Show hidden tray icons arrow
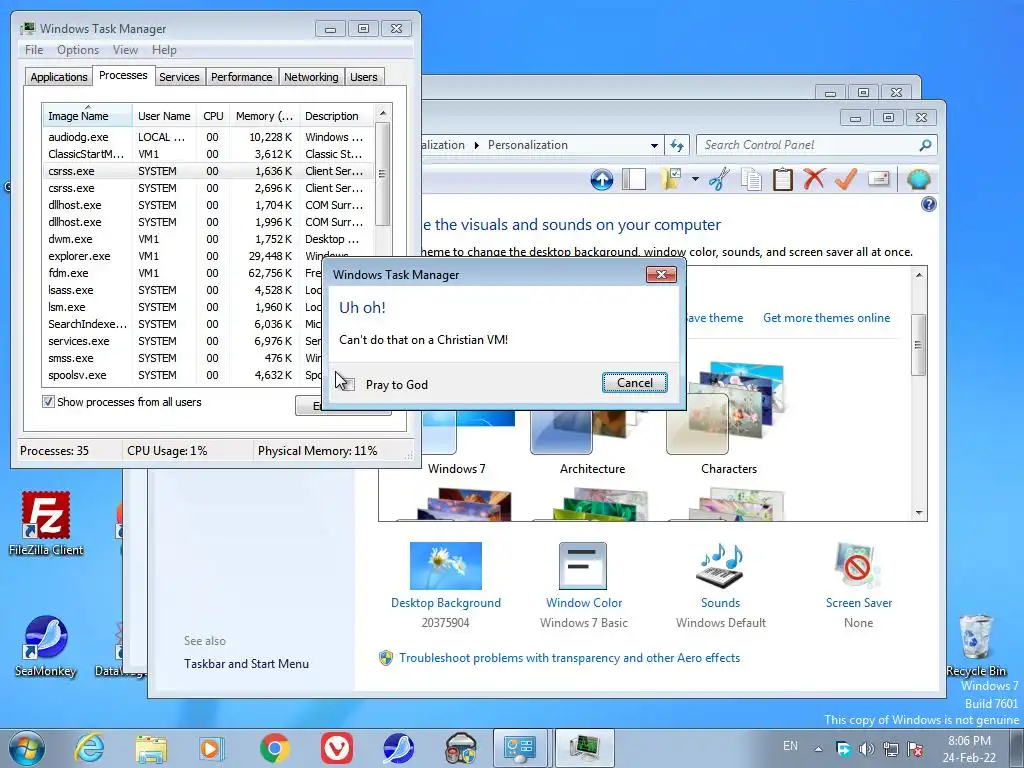The width and height of the screenshot is (1024, 768). click(818, 749)
